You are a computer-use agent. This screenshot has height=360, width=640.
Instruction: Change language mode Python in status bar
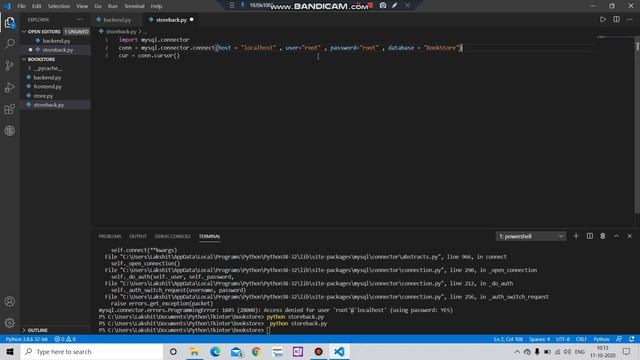[601, 339]
